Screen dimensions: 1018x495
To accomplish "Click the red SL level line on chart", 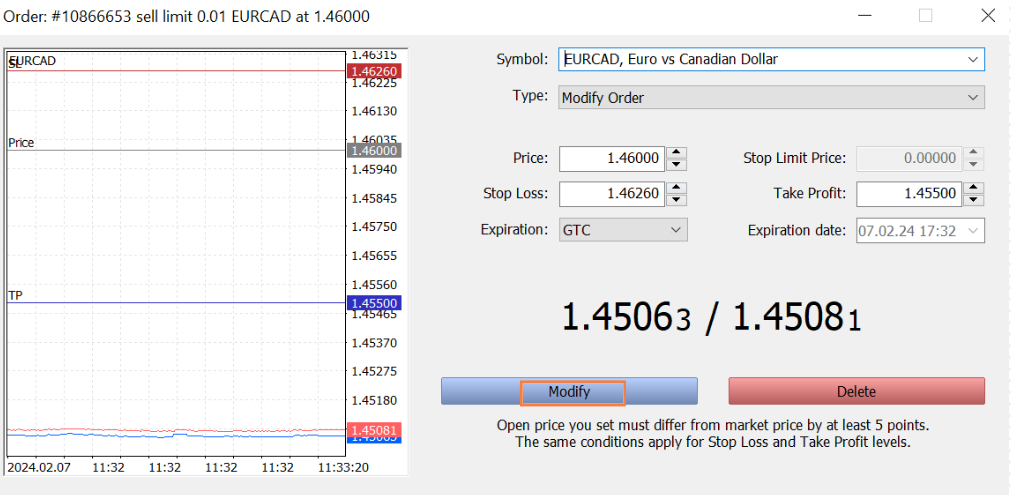I will 180,71.
